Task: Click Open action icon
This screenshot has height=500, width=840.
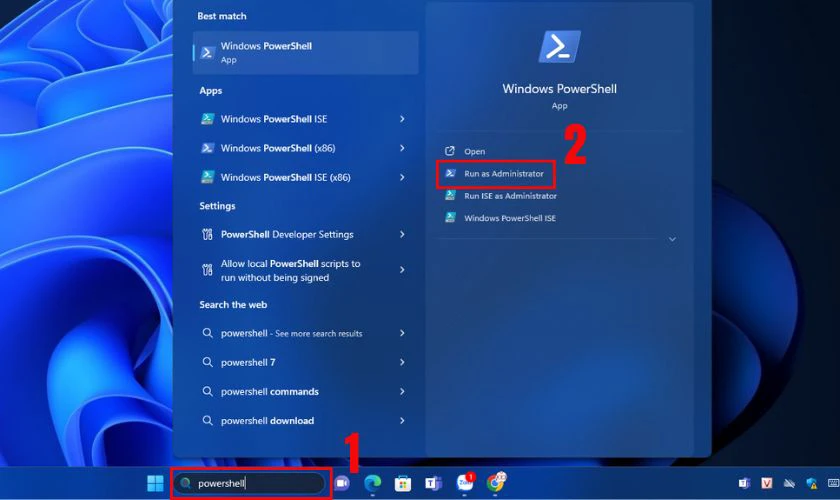Action: click(x=450, y=151)
